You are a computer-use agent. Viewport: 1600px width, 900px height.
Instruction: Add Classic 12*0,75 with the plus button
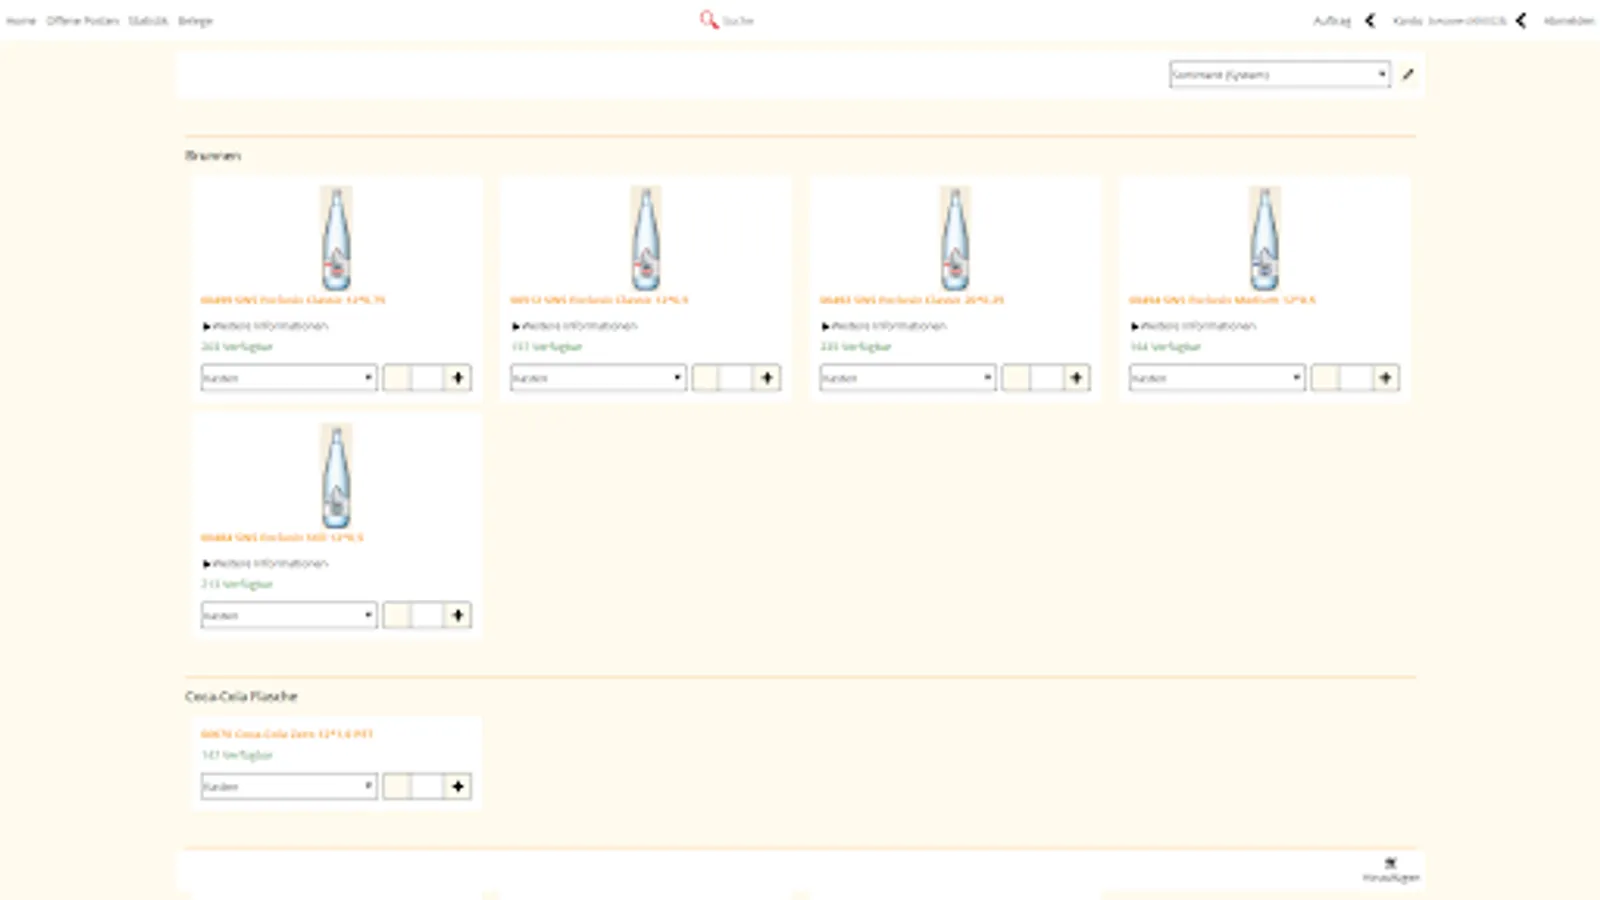(x=457, y=378)
